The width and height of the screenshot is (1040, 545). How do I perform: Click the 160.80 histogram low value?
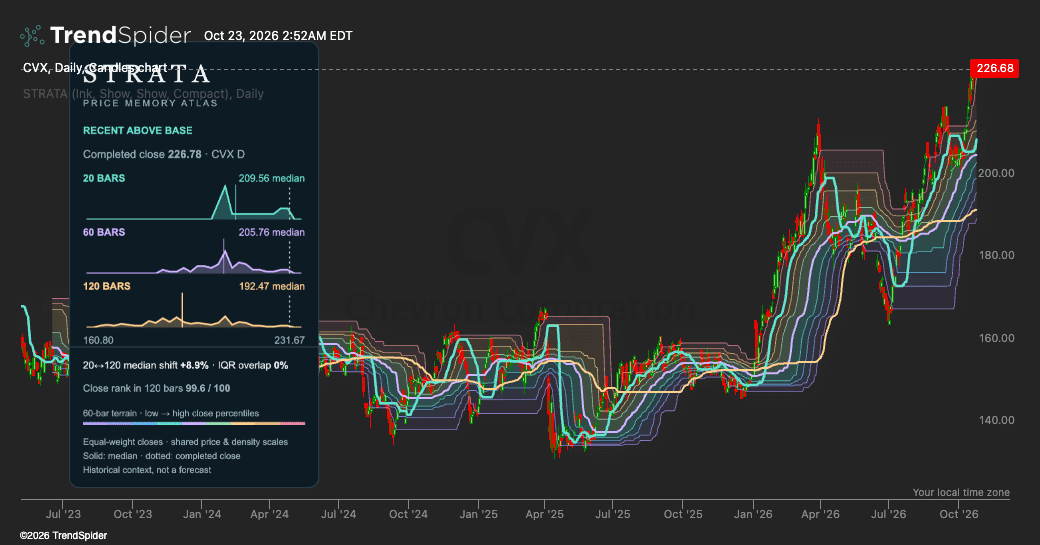coord(98,340)
